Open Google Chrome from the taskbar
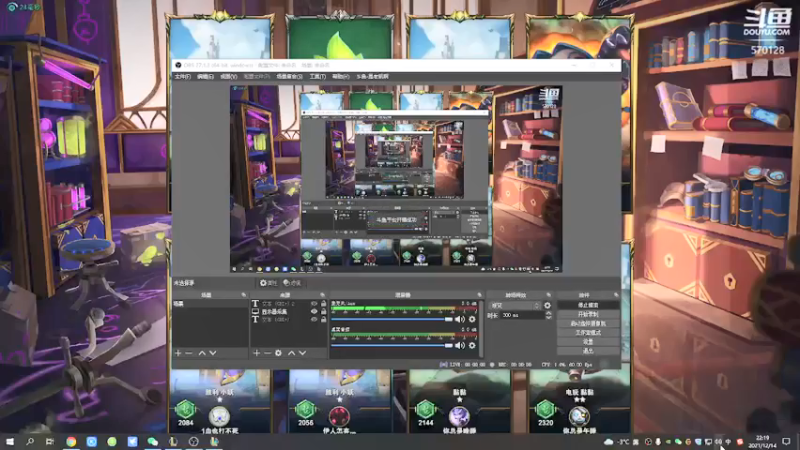Image resolution: width=800 pixels, height=450 pixels. pos(71,442)
